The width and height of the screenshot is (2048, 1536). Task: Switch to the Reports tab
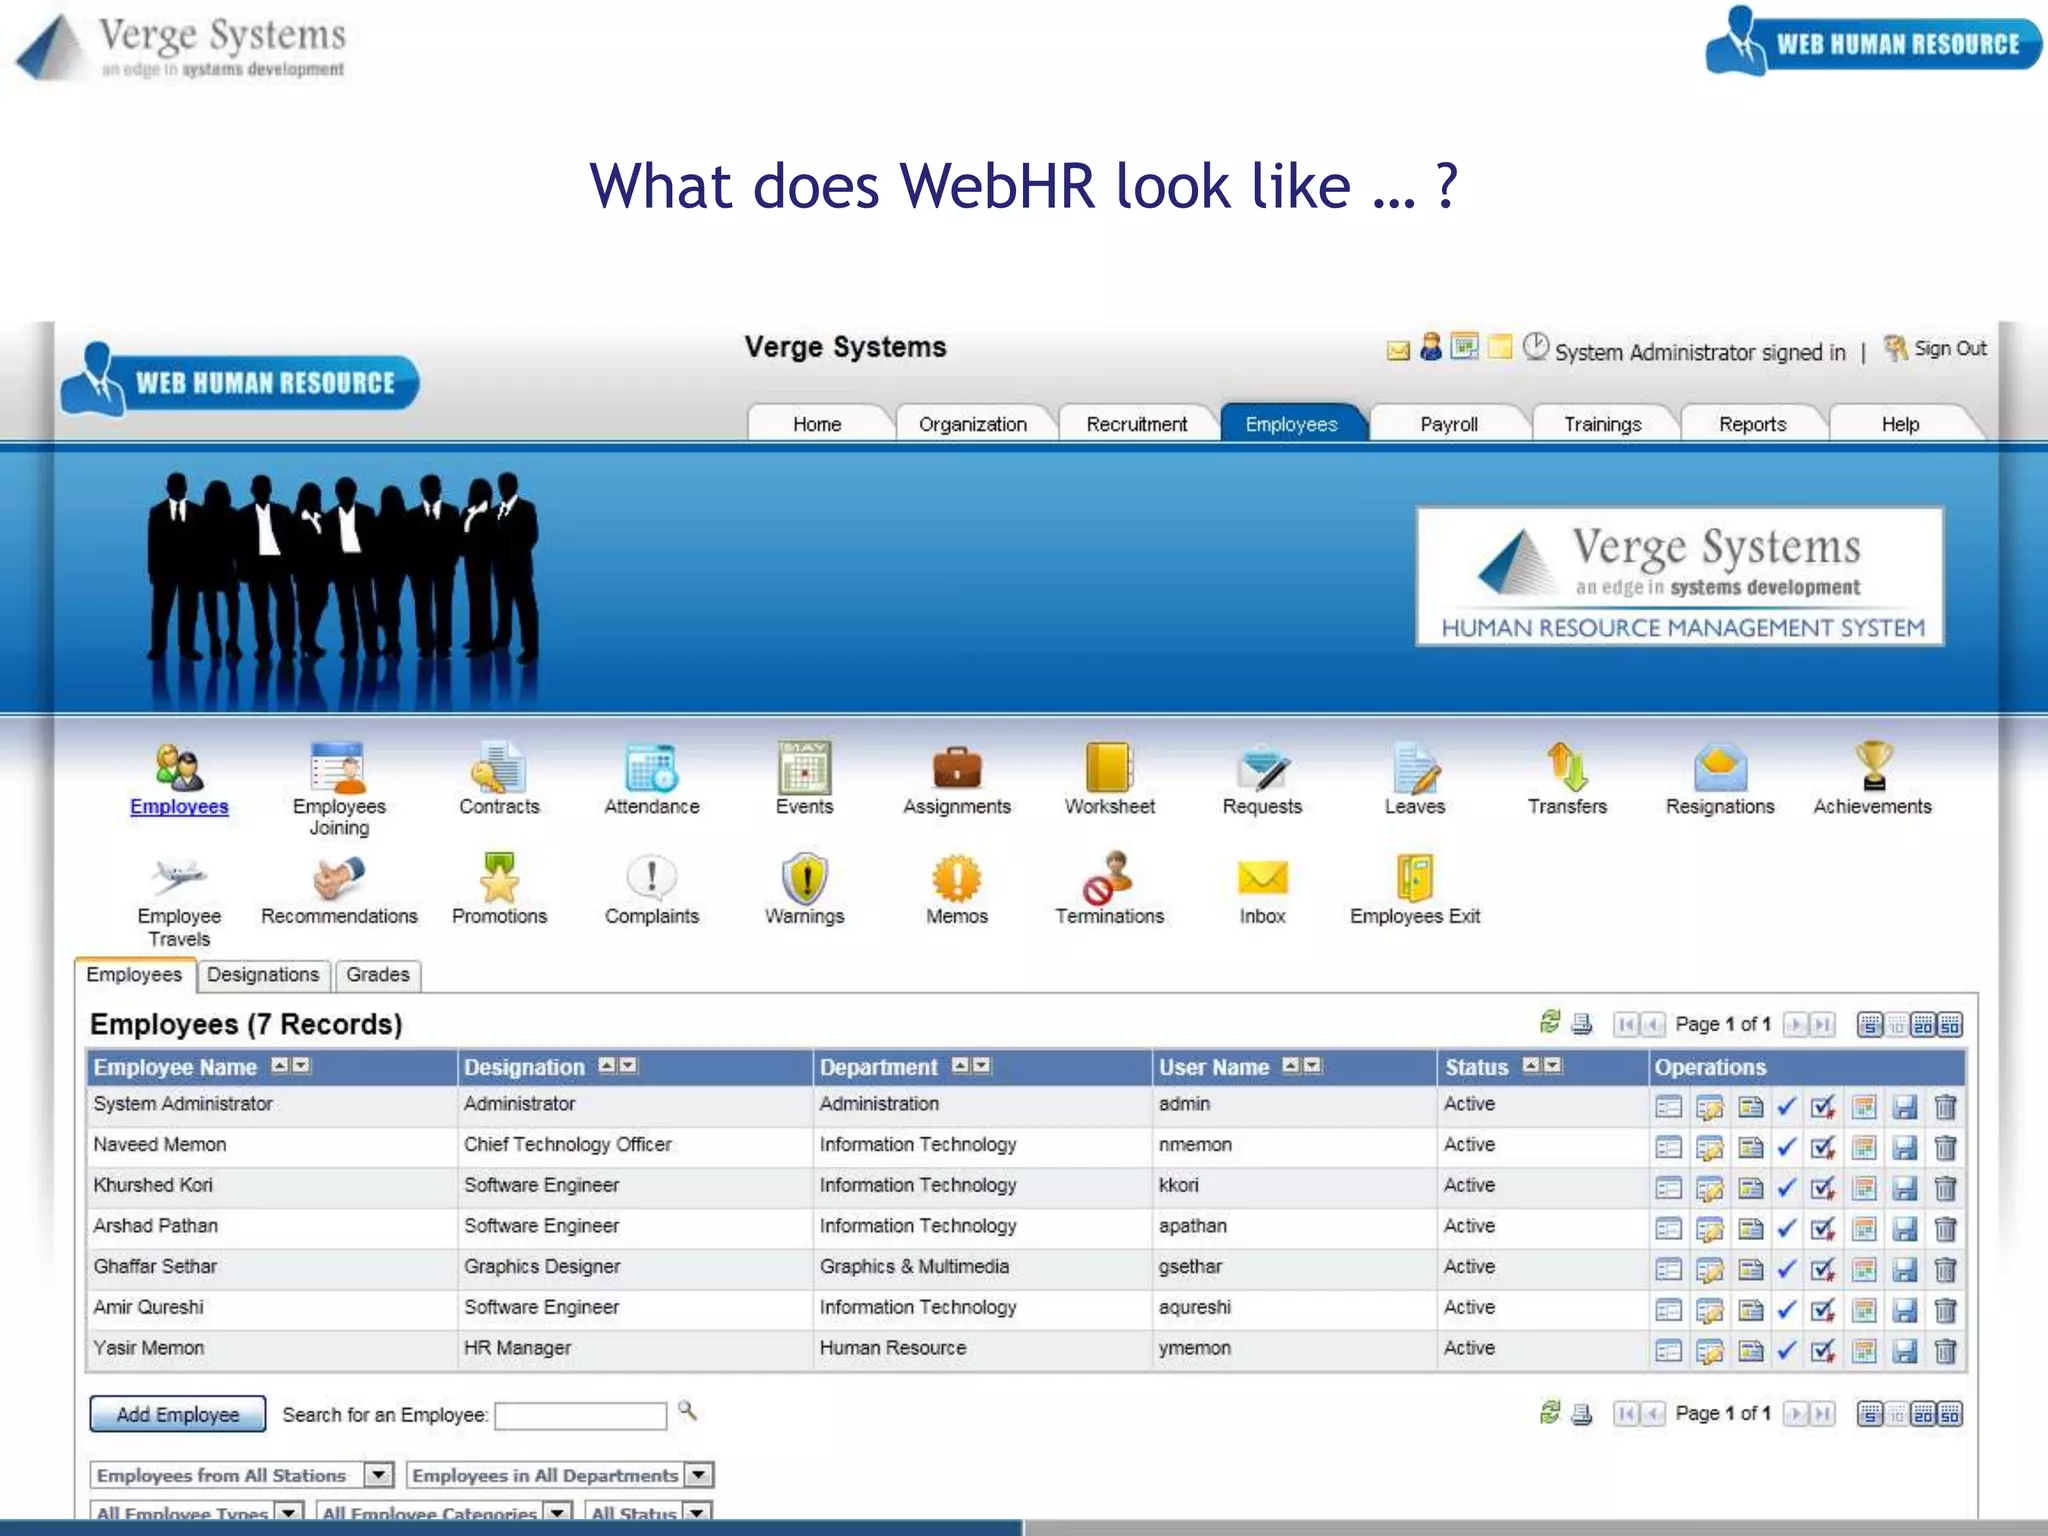tap(1752, 423)
